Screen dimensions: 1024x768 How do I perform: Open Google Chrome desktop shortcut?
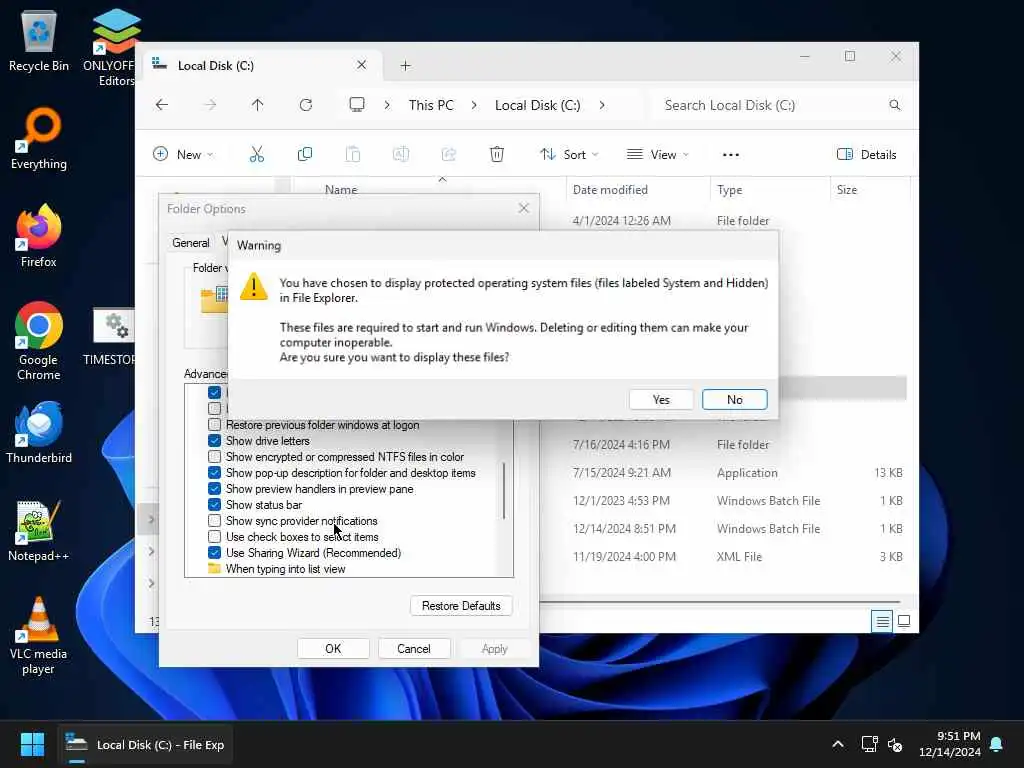tap(39, 341)
